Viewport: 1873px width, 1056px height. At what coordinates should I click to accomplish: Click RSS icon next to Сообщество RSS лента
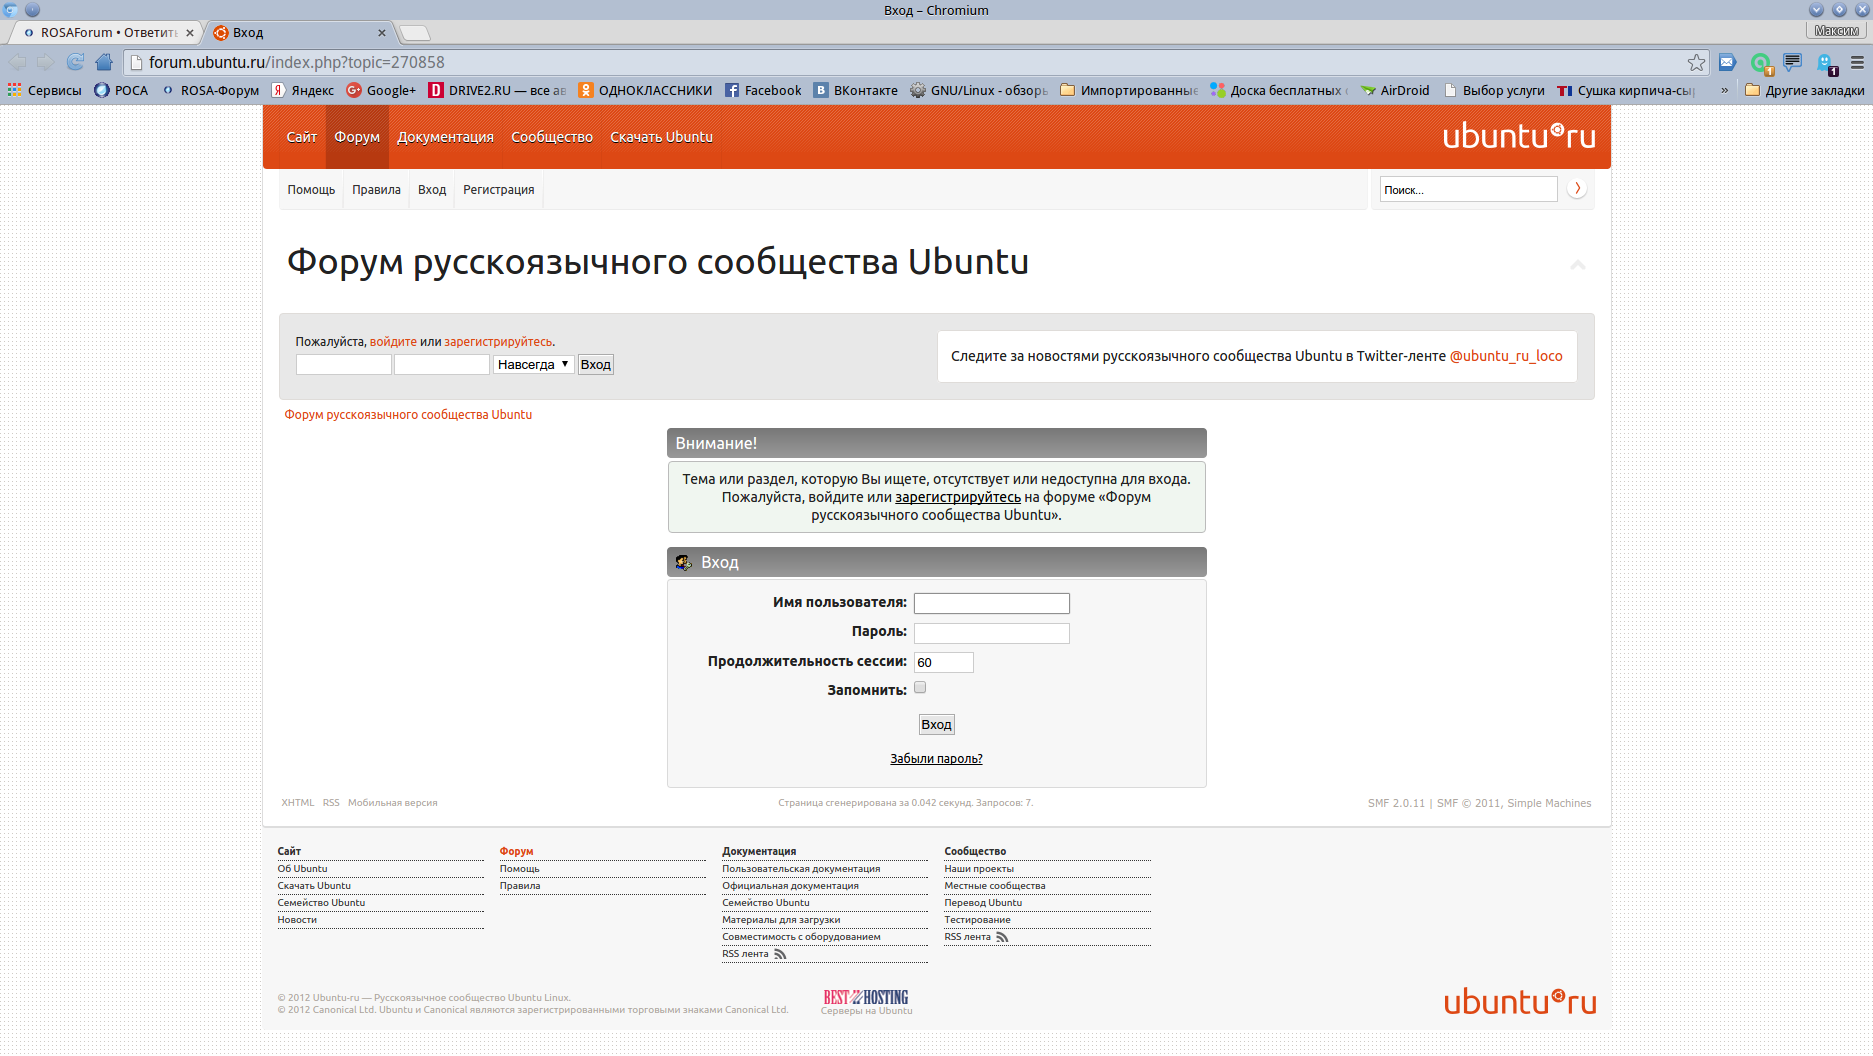tap(1002, 937)
